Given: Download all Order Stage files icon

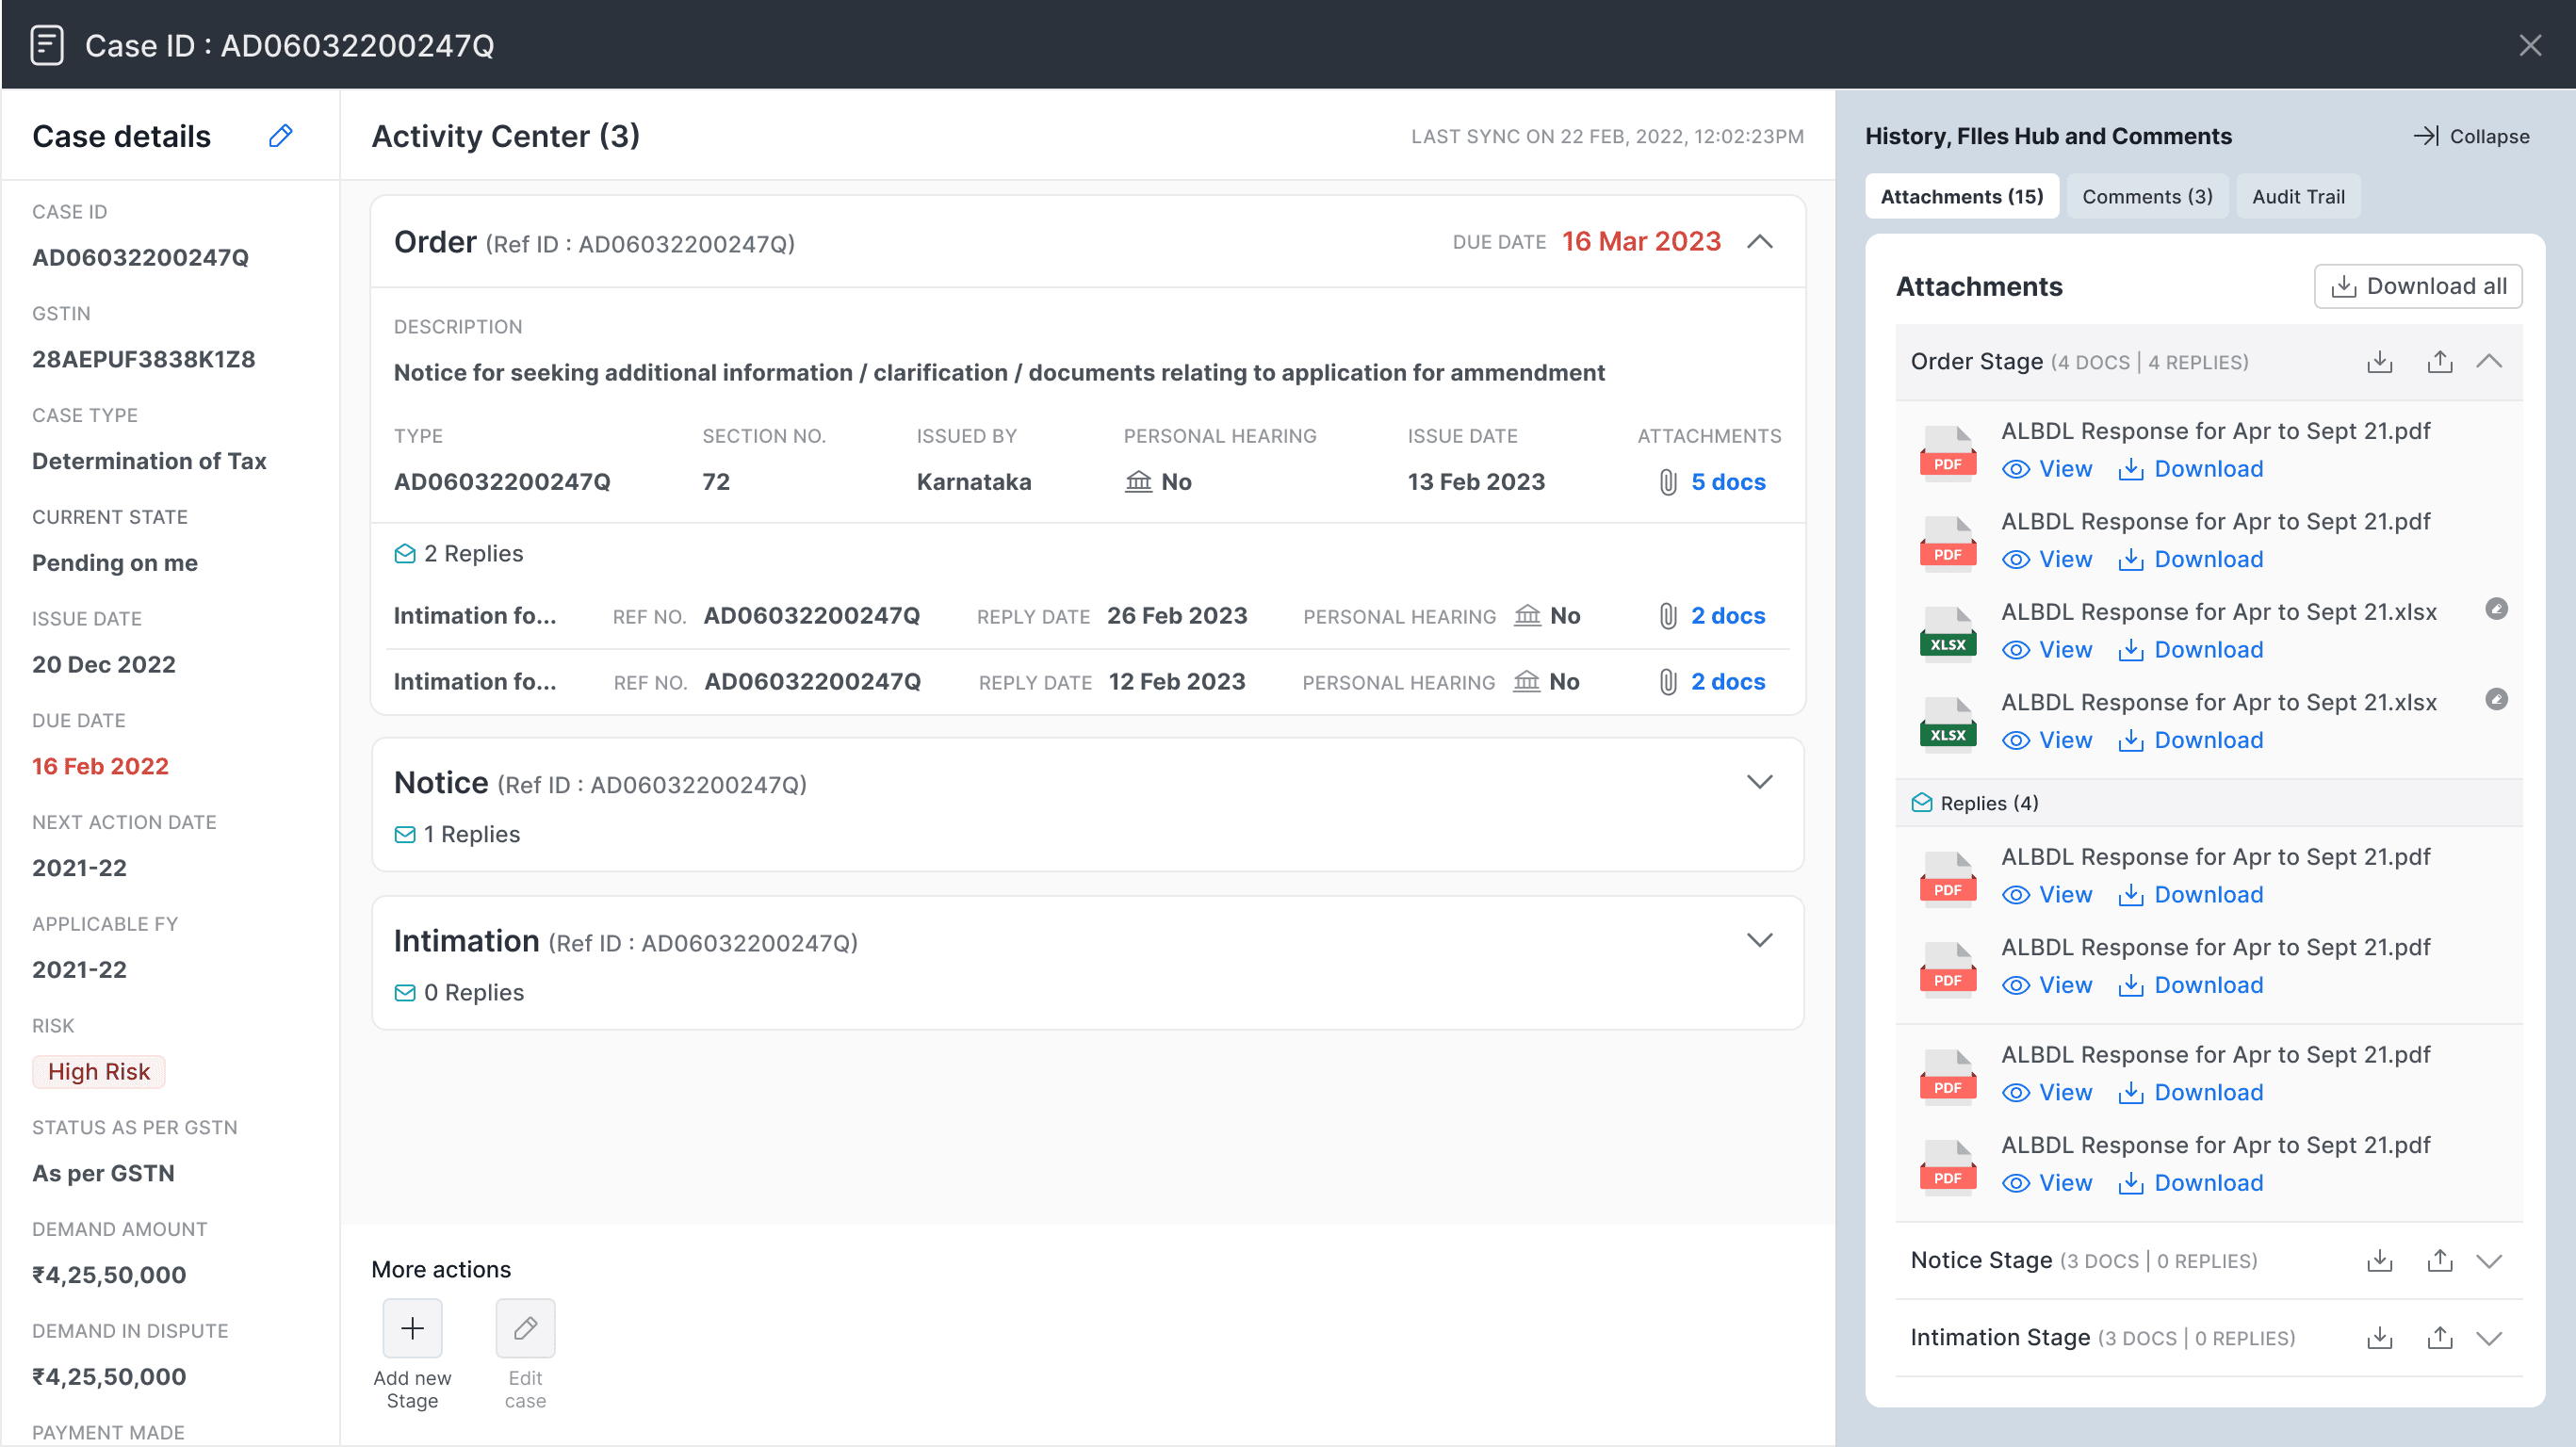Looking at the screenshot, I should click(2380, 361).
